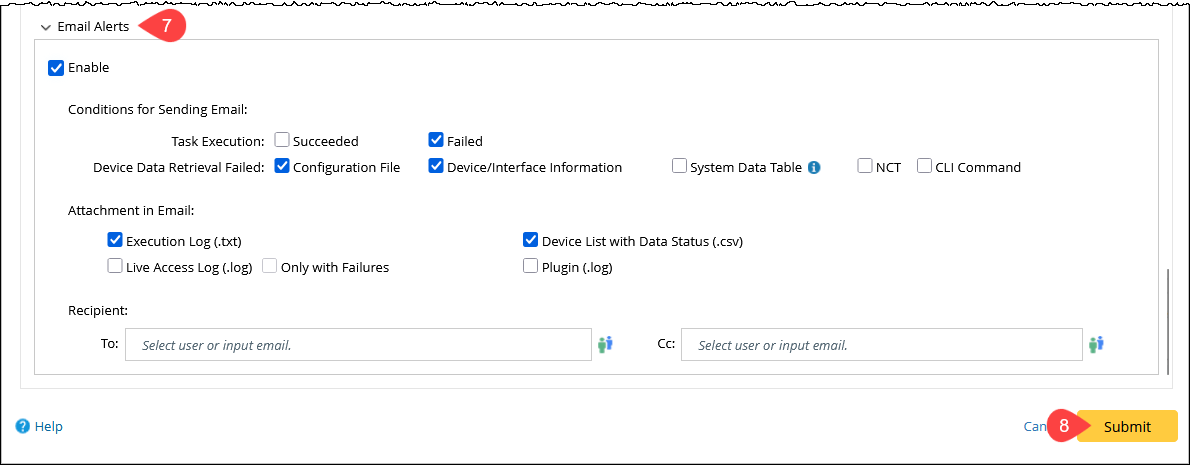Click the vertical scrollbar of the dialog

[1167, 320]
